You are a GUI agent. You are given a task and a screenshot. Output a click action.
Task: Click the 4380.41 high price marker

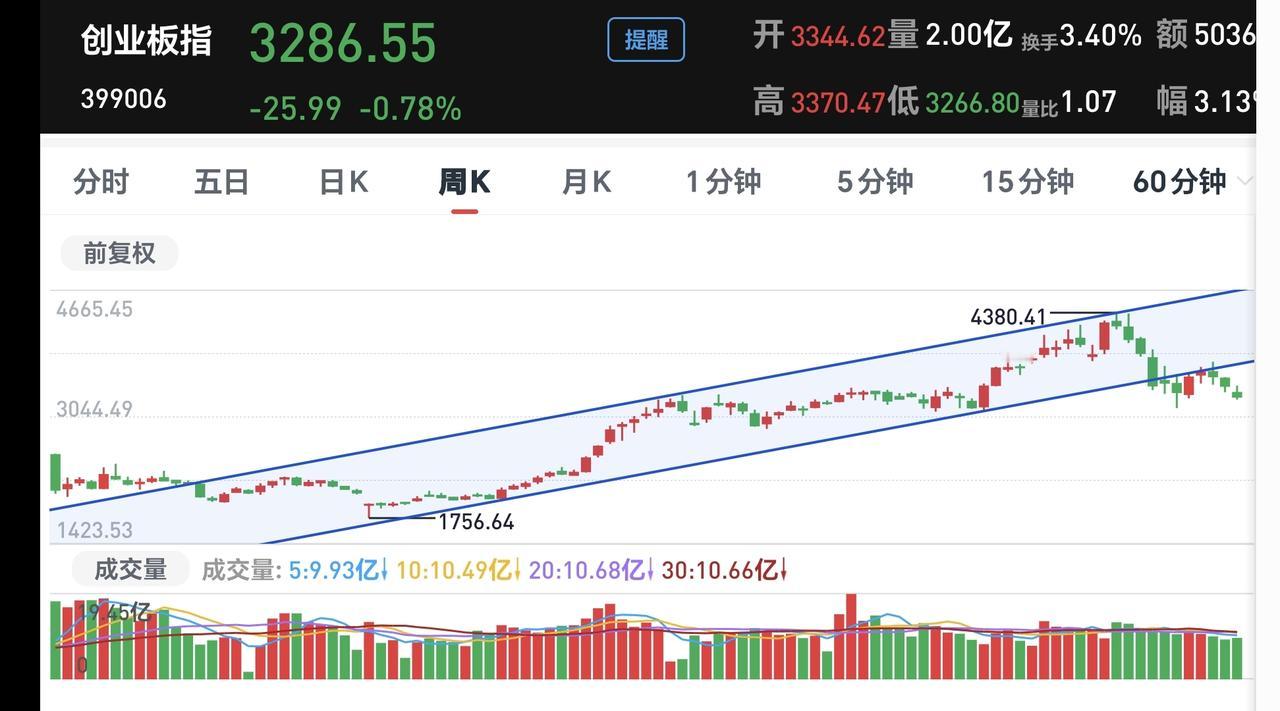[1008, 317]
